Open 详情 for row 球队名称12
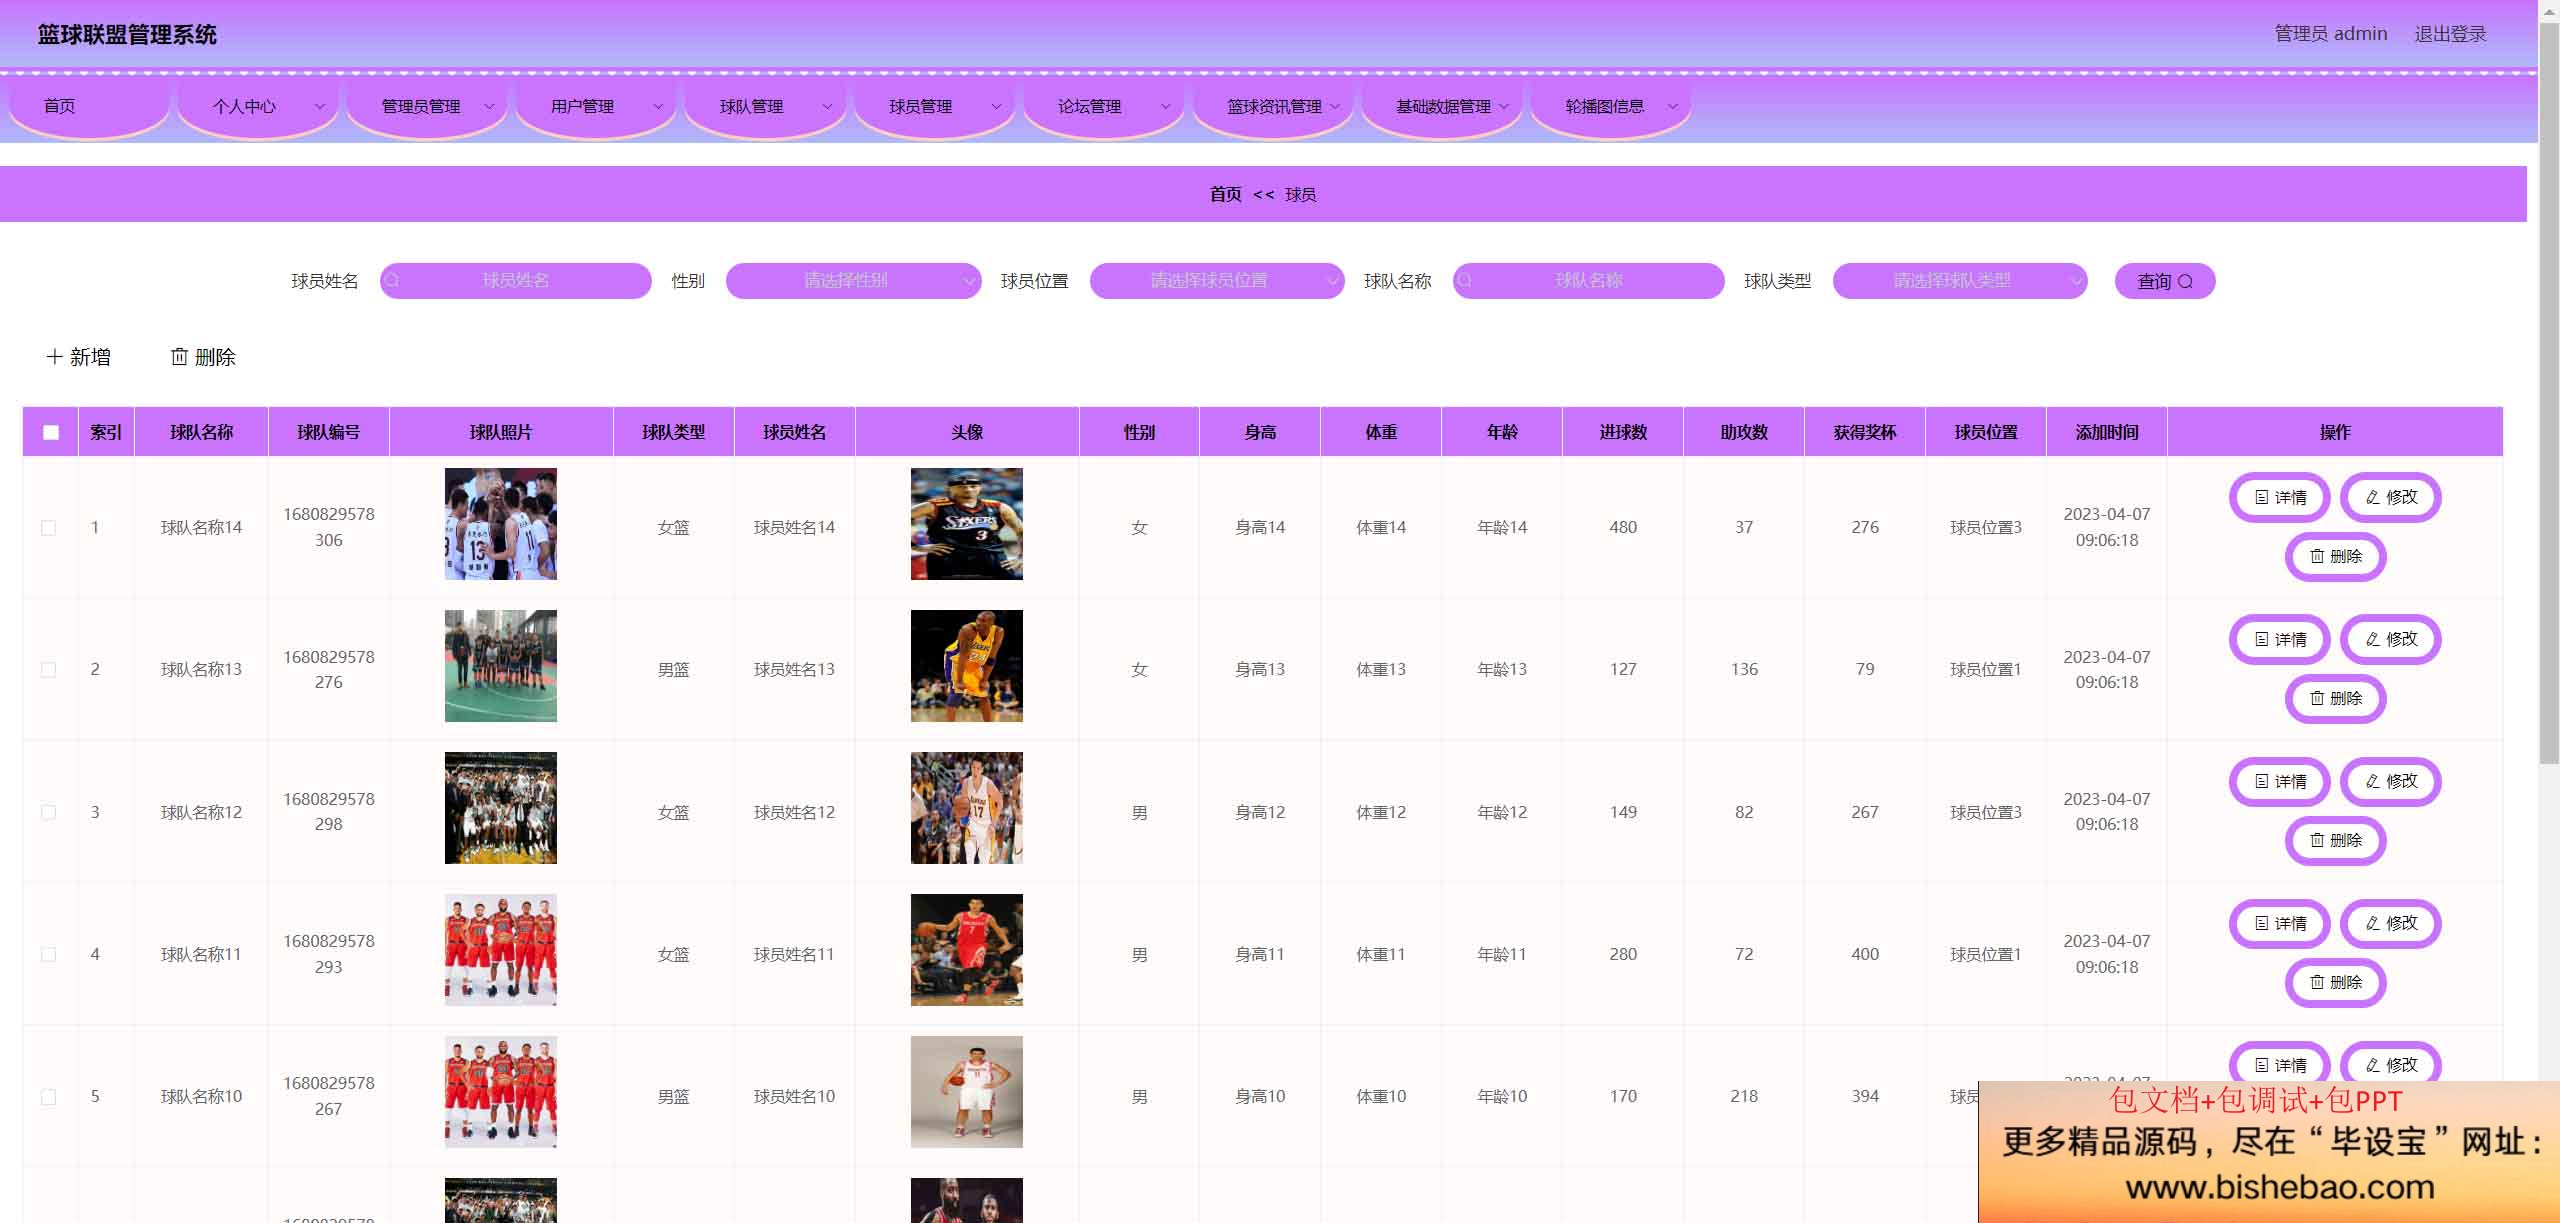The height and width of the screenshot is (1223, 2560). pos(2280,781)
